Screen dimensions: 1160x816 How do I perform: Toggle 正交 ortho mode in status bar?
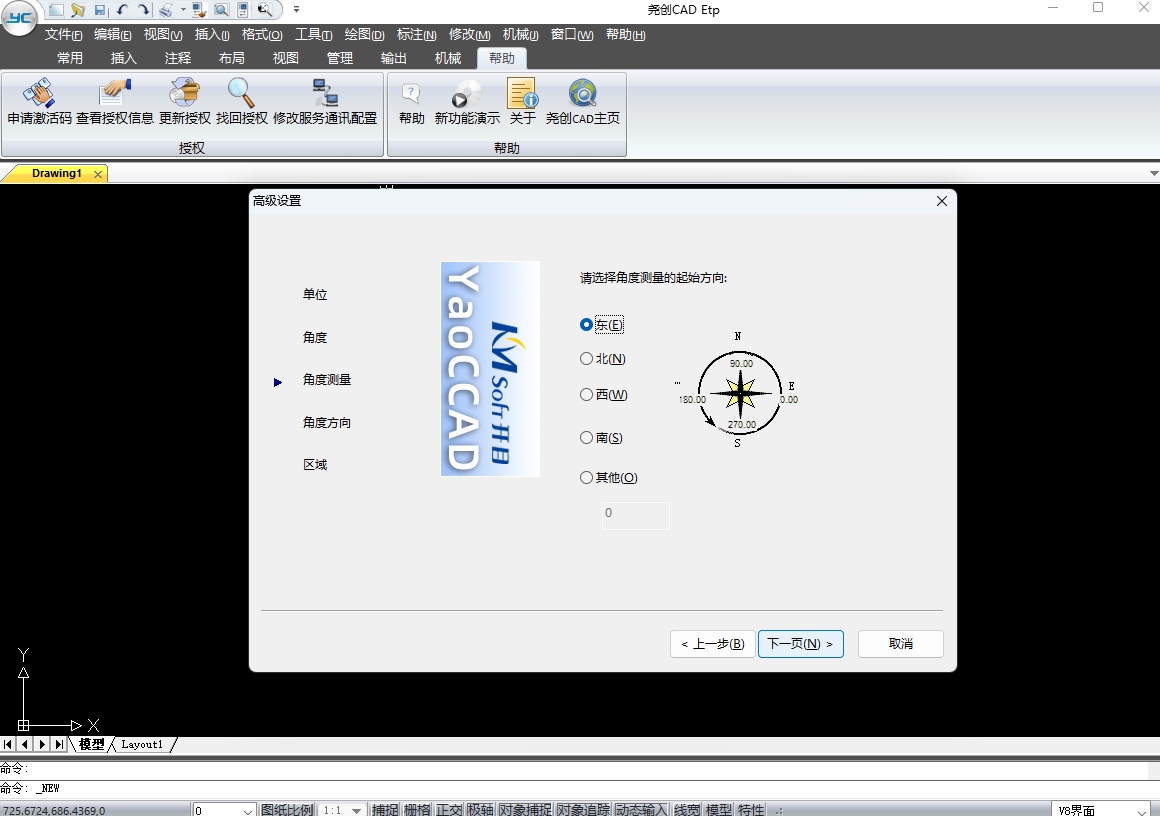pos(449,810)
